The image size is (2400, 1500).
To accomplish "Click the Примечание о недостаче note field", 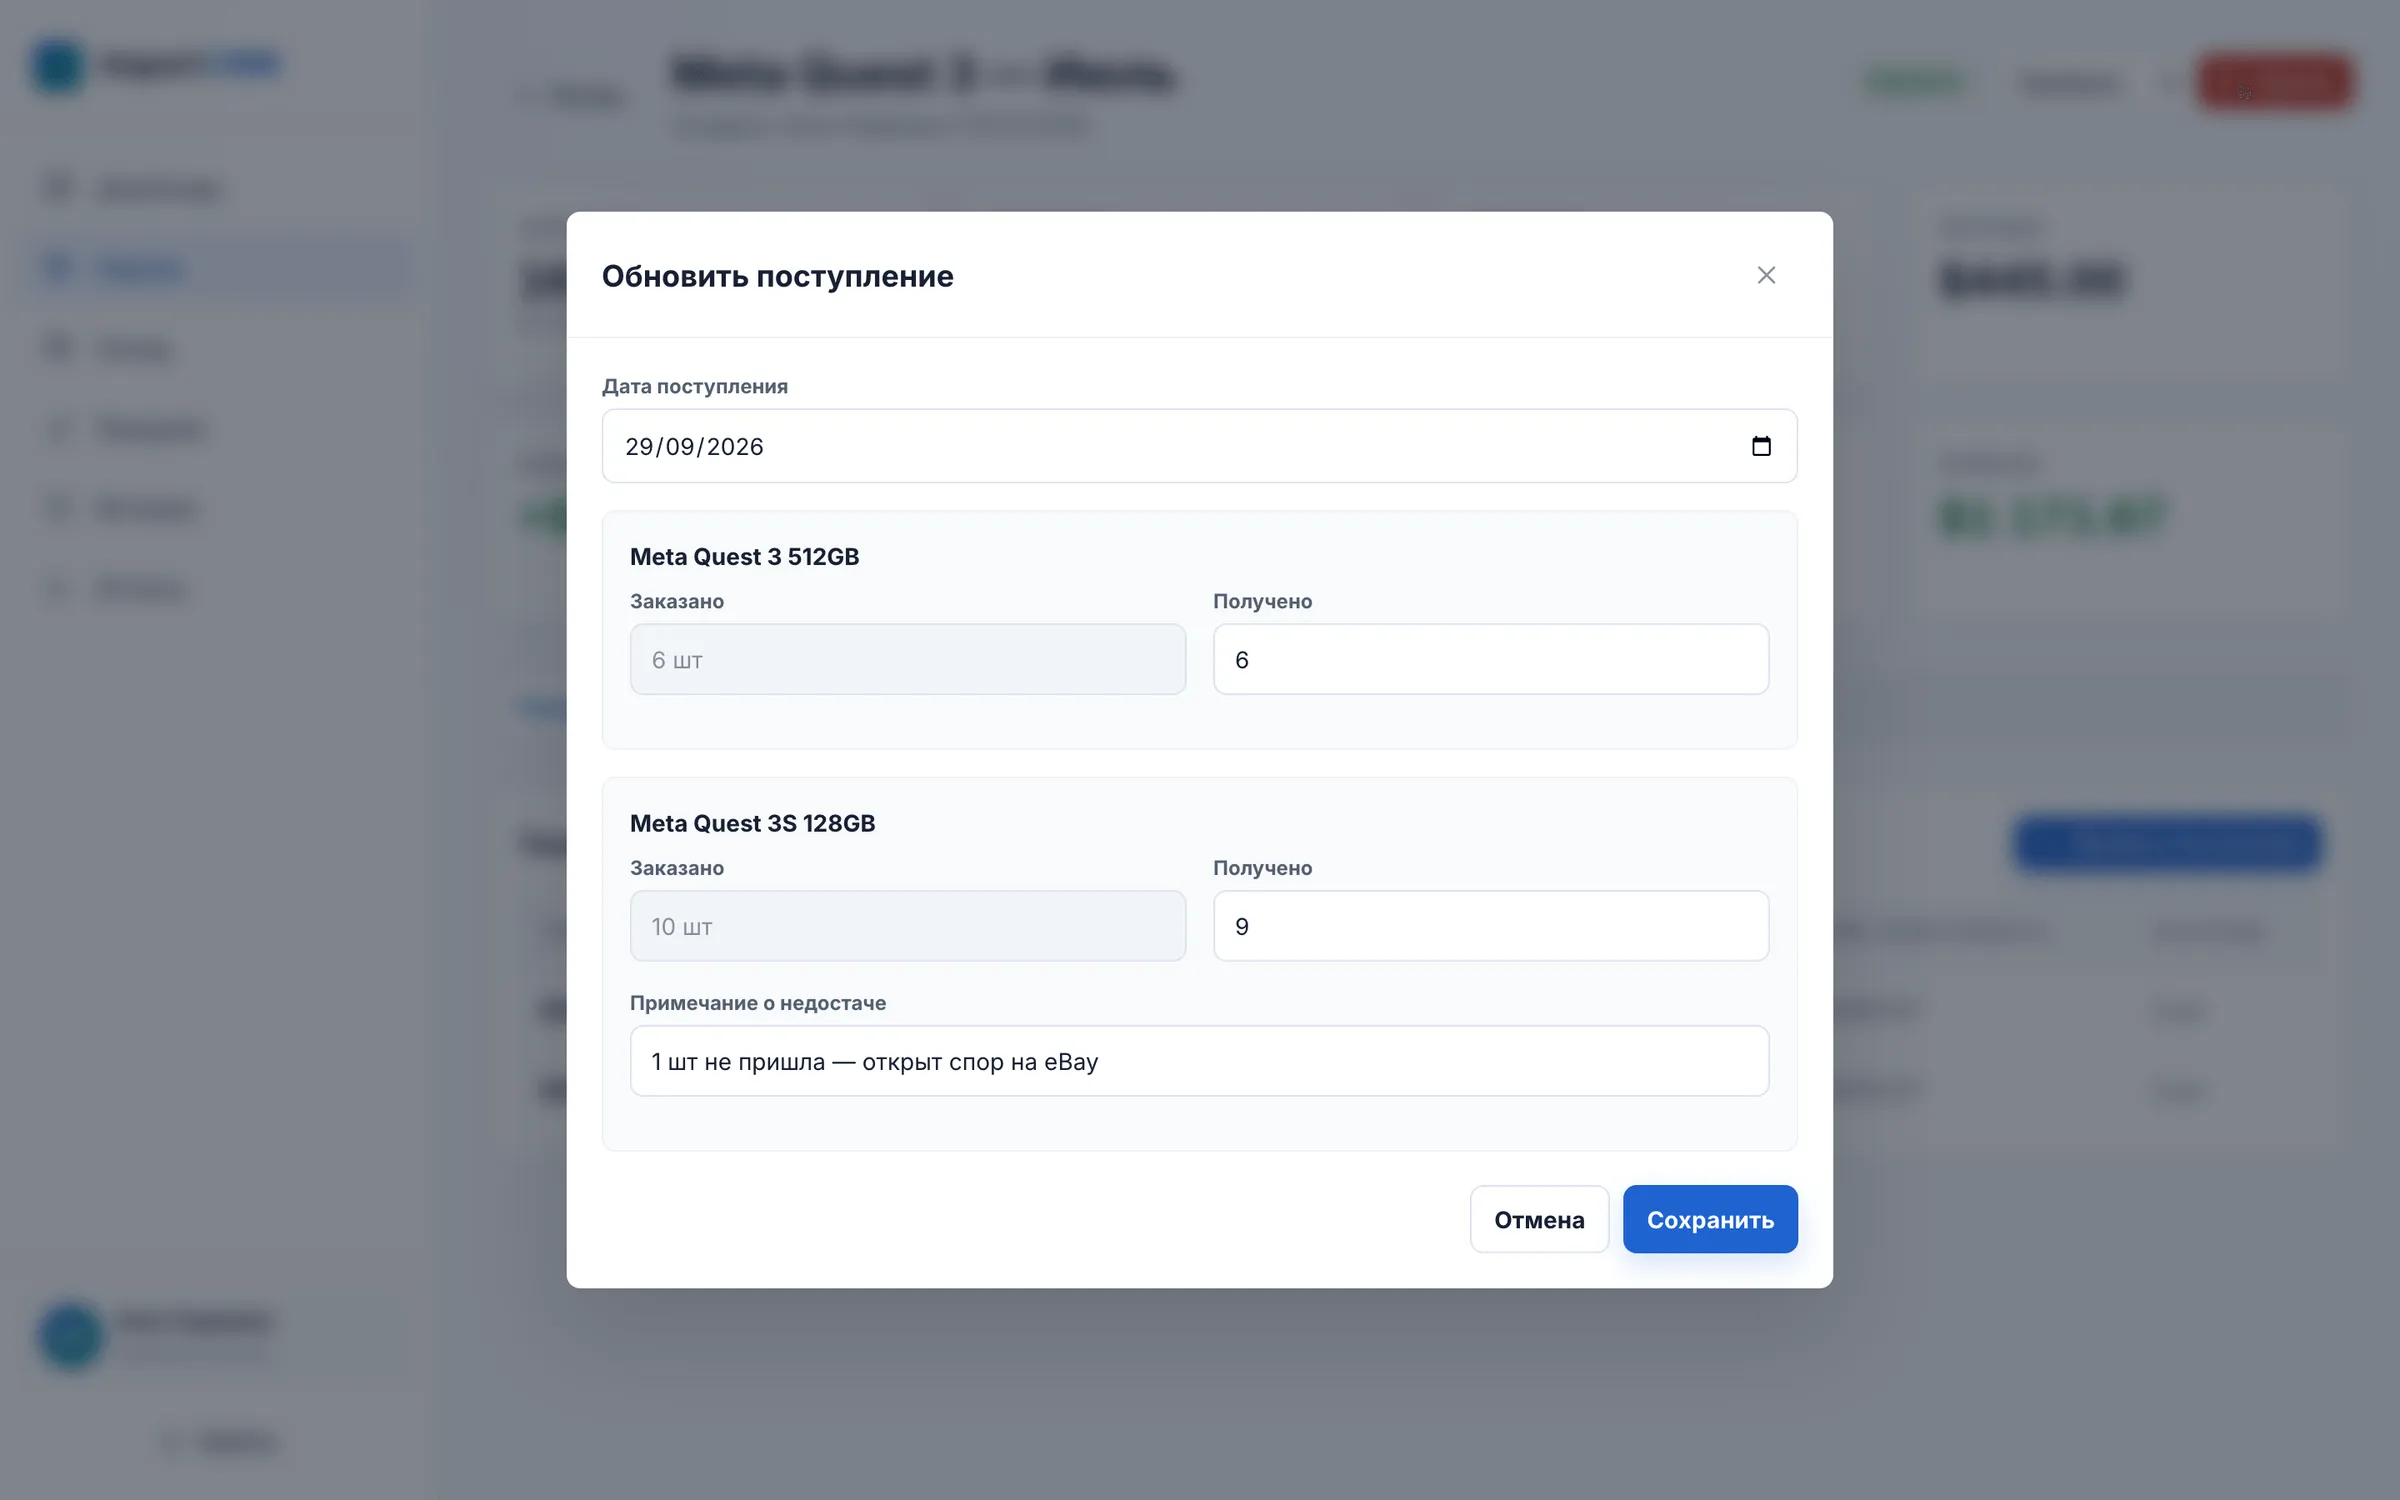I will [1199, 1061].
